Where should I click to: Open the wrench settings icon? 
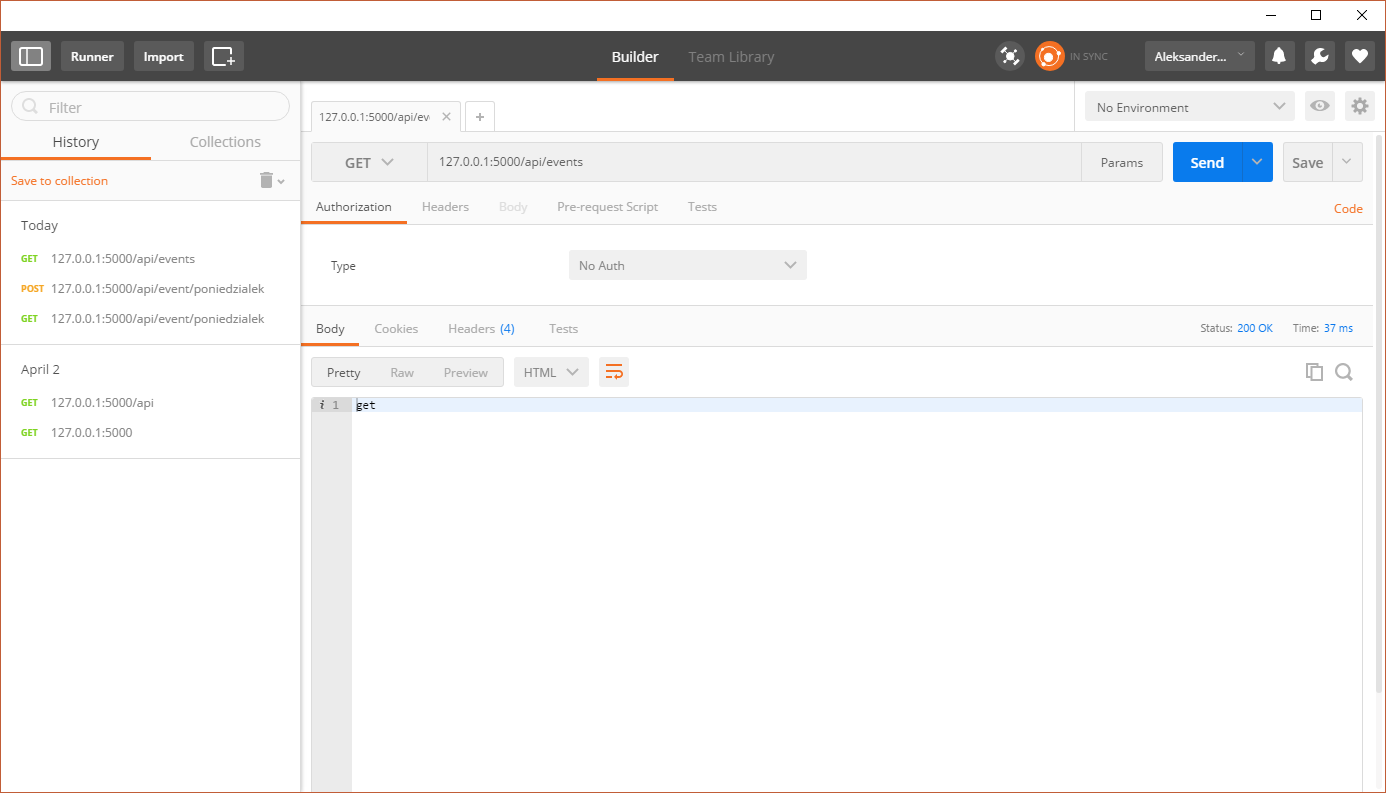coord(1319,57)
